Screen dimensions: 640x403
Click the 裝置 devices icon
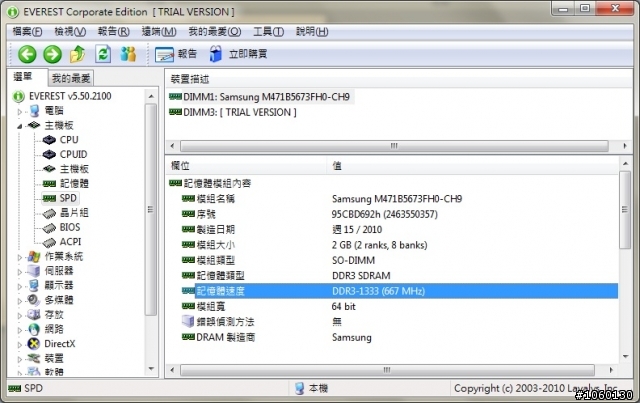pos(33,359)
